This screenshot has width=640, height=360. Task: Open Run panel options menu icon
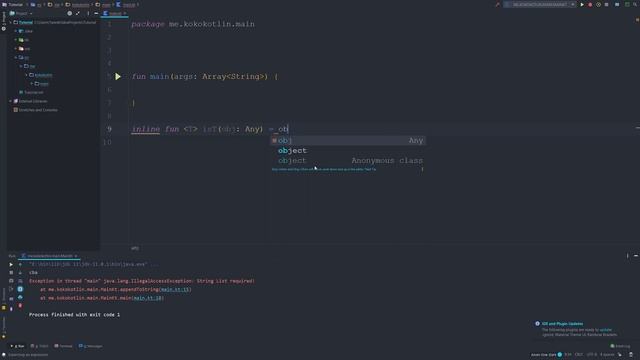pyautogui.click(x=627, y=256)
